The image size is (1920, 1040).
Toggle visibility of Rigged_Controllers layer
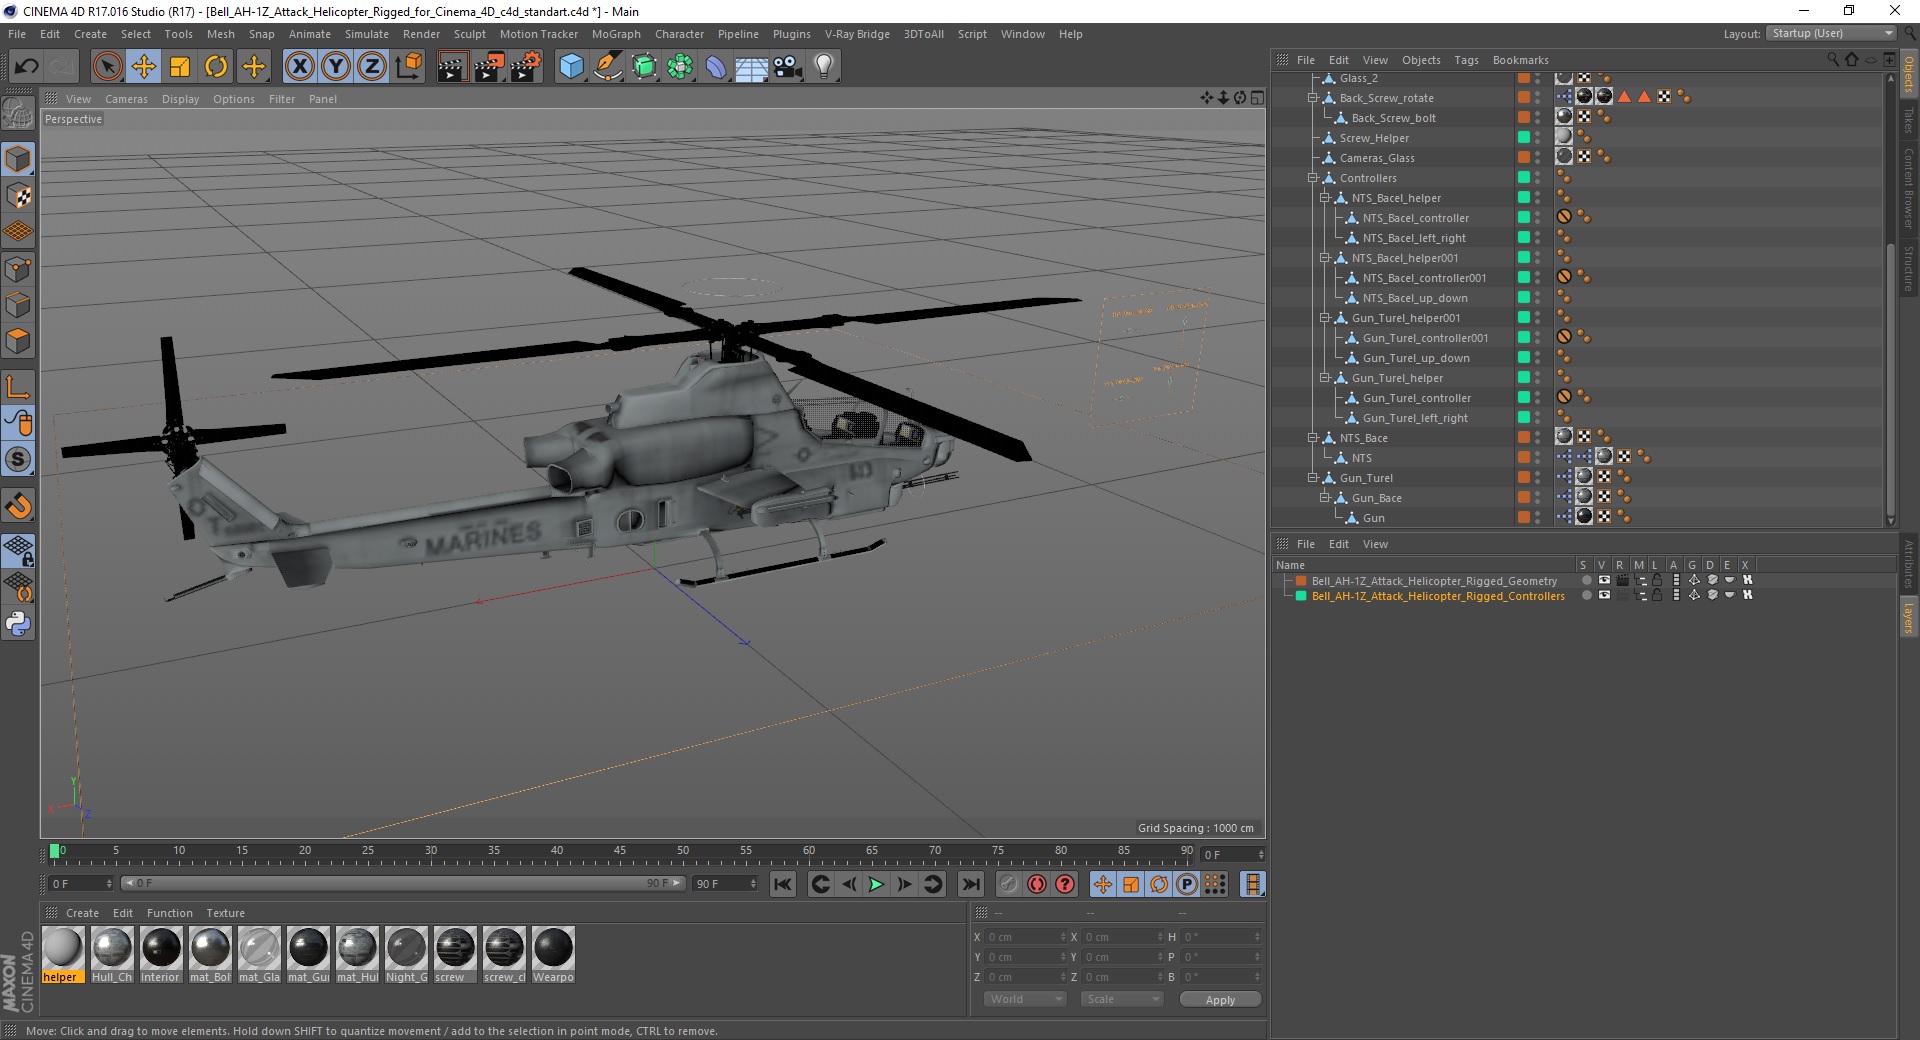1604,595
